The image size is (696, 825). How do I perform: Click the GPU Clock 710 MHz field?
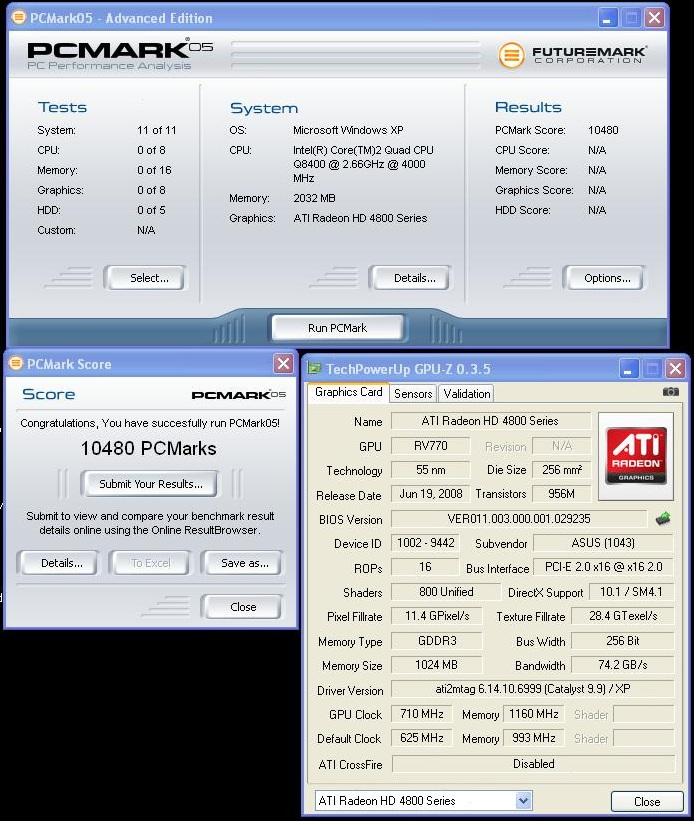[422, 715]
